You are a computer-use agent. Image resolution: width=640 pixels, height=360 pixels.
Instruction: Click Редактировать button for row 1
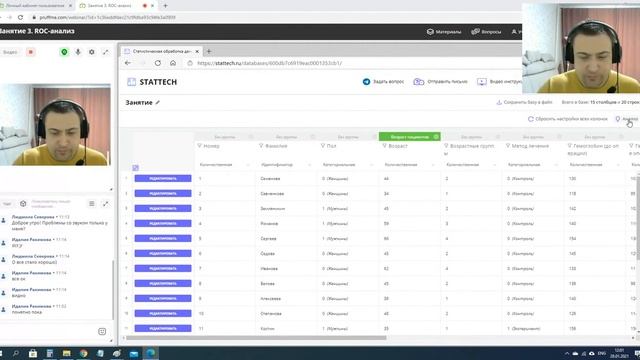click(x=163, y=178)
